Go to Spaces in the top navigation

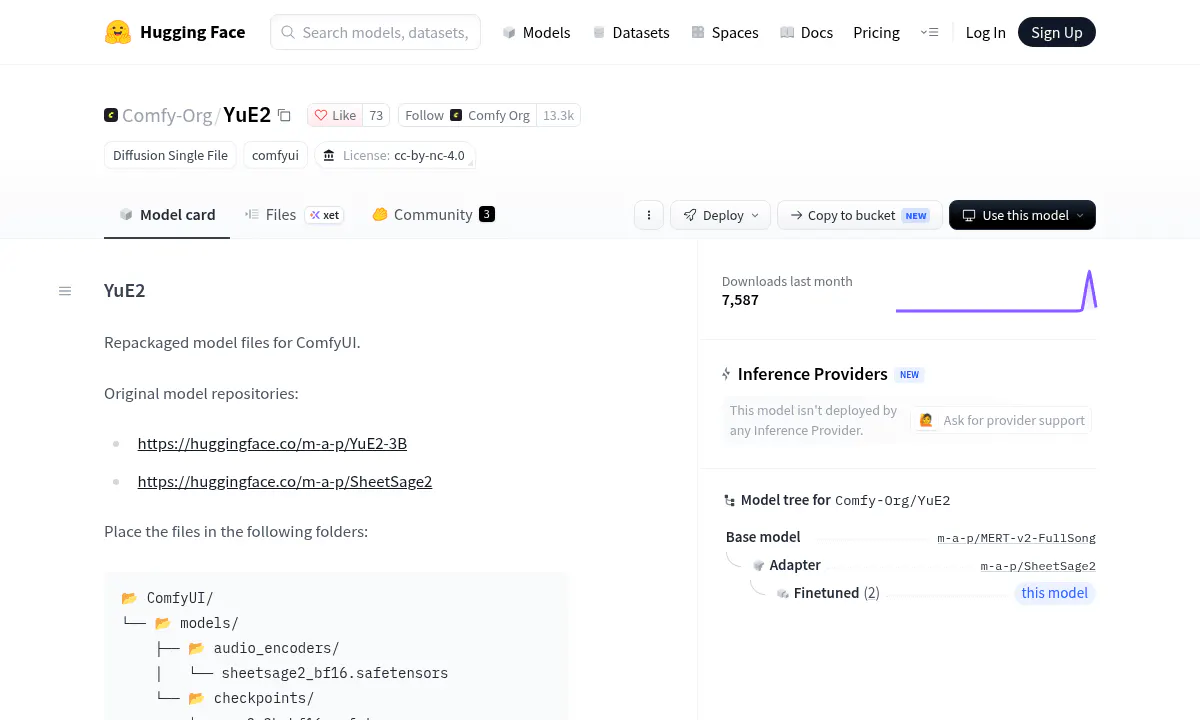[724, 32]
